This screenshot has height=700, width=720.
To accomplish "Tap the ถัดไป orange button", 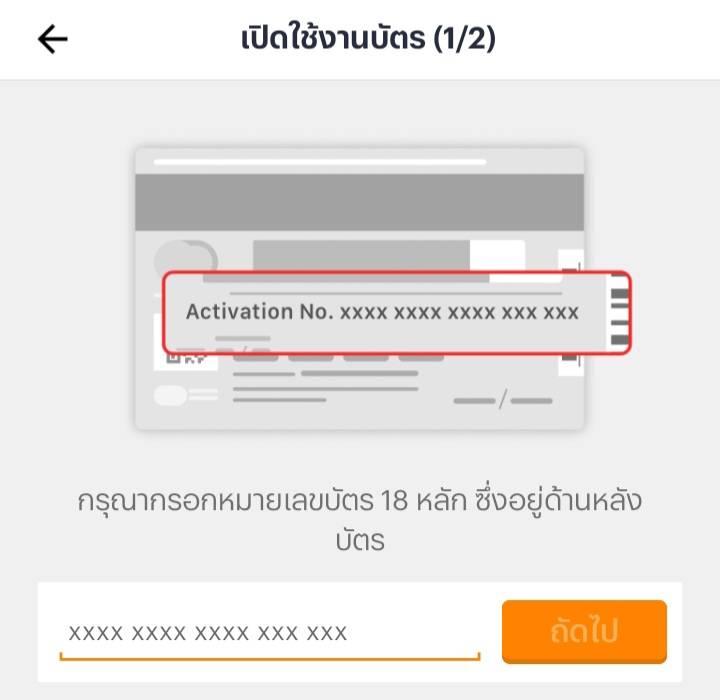I will coord(584,632).
